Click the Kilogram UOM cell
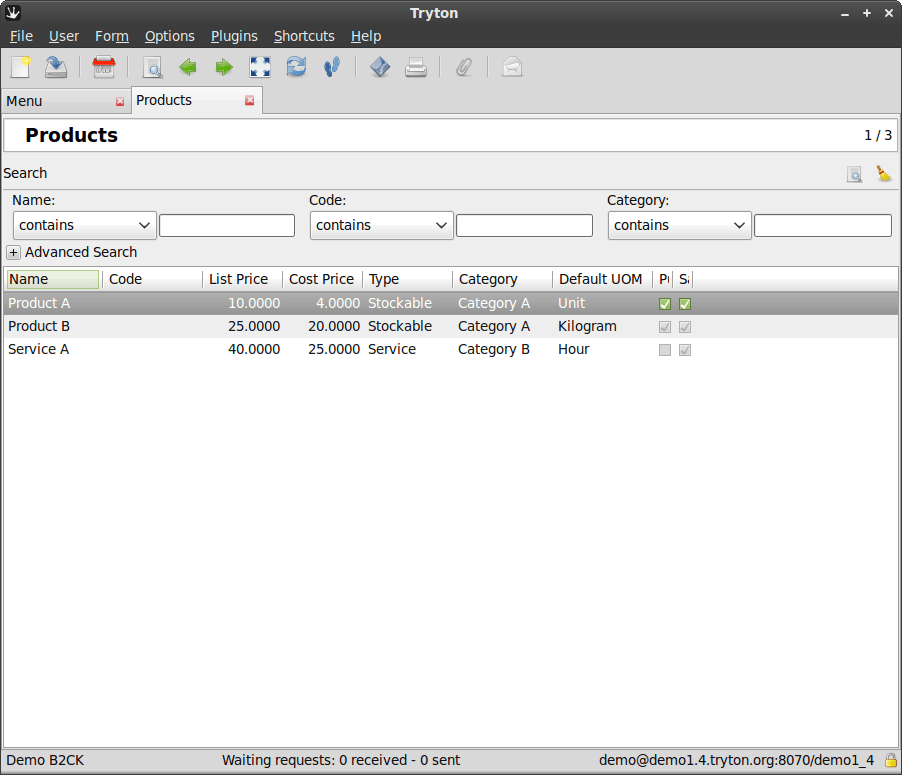The height and width of the screenshot is (775, 902). coord(587,326)
